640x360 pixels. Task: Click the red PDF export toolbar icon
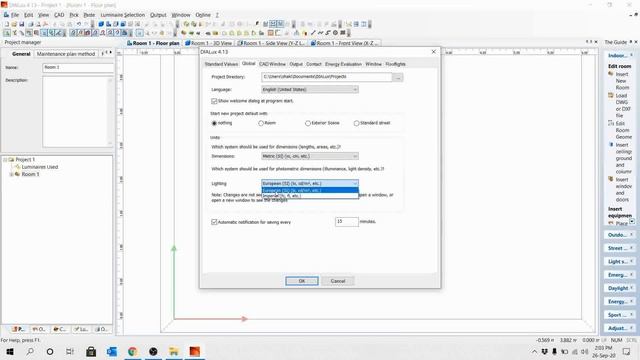(x=45, y=24)
